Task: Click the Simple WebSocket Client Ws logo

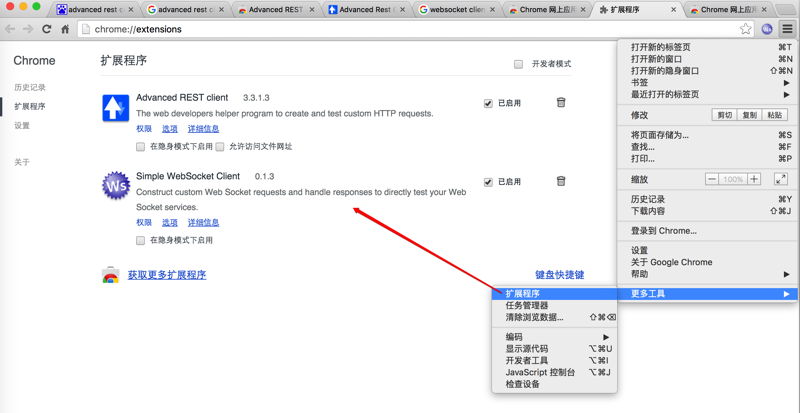Action: (x=116, y=186)
